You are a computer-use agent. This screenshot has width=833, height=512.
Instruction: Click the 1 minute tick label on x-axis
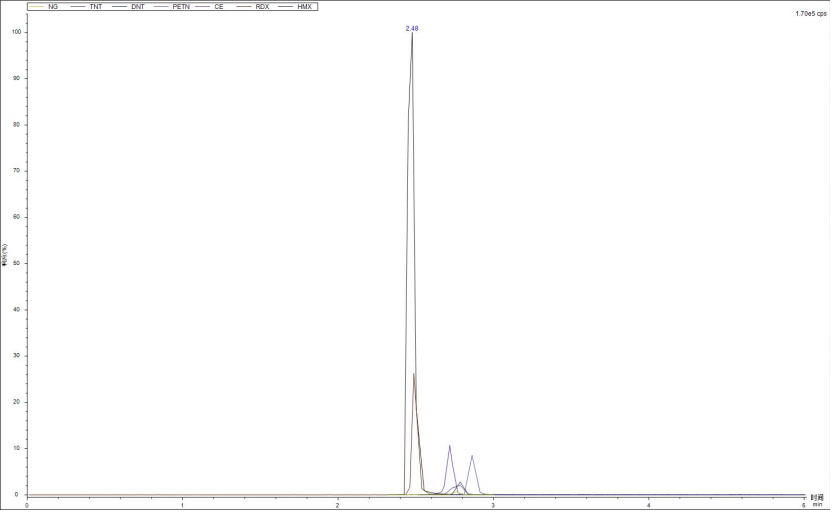(x=182, y=504)
